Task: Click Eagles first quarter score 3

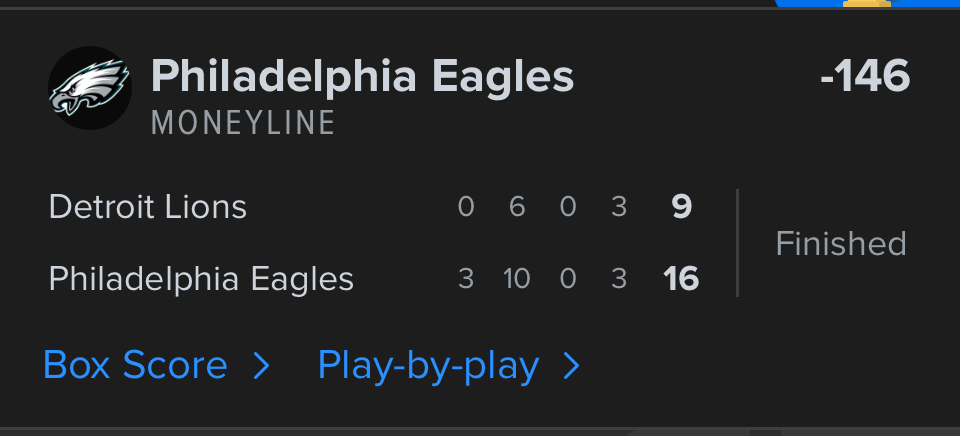Action: [465, 279]
